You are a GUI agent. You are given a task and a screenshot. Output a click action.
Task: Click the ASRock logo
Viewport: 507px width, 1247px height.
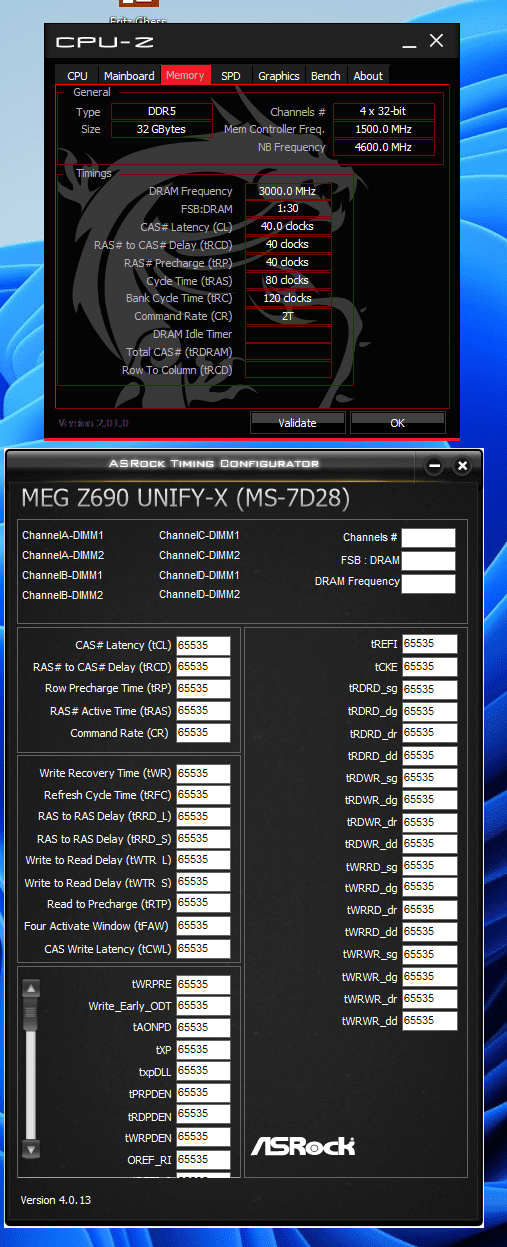tap(302, 1145)
